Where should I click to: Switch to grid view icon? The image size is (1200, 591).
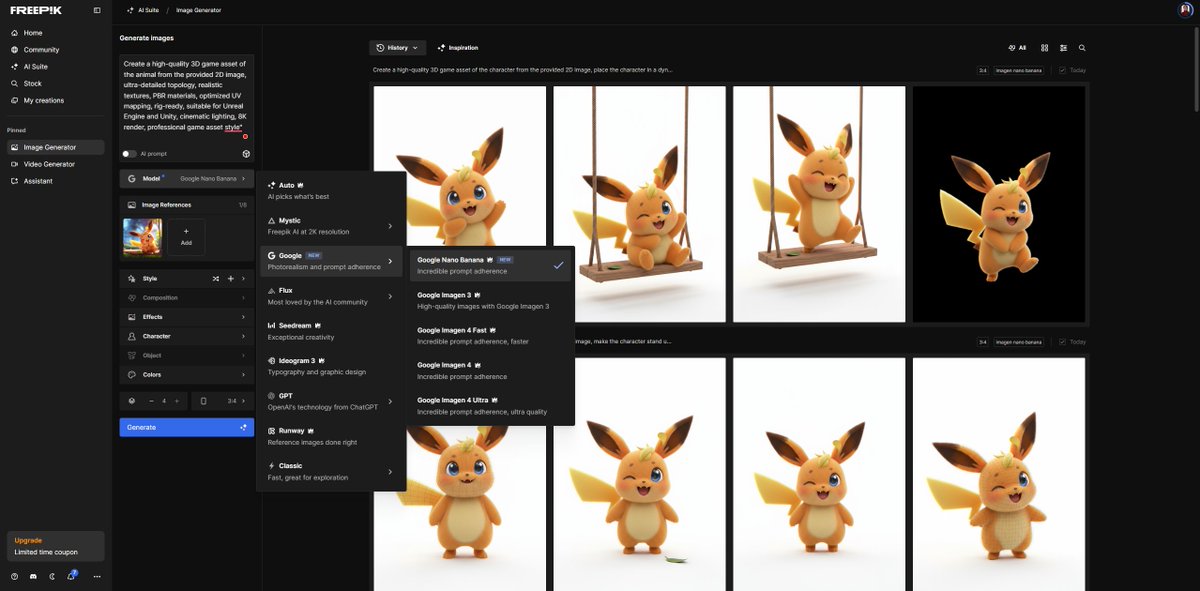click(x=1044, y=47)
